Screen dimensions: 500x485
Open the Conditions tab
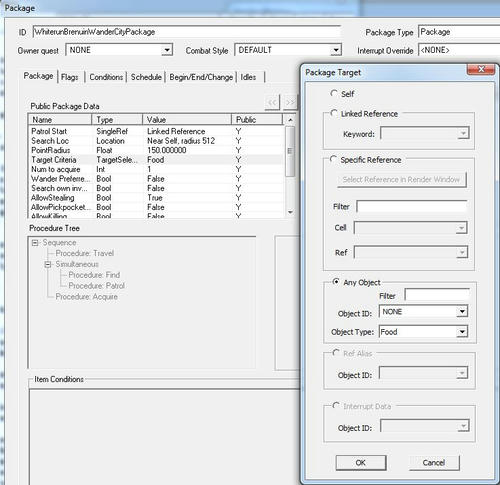tap(106, 77)
